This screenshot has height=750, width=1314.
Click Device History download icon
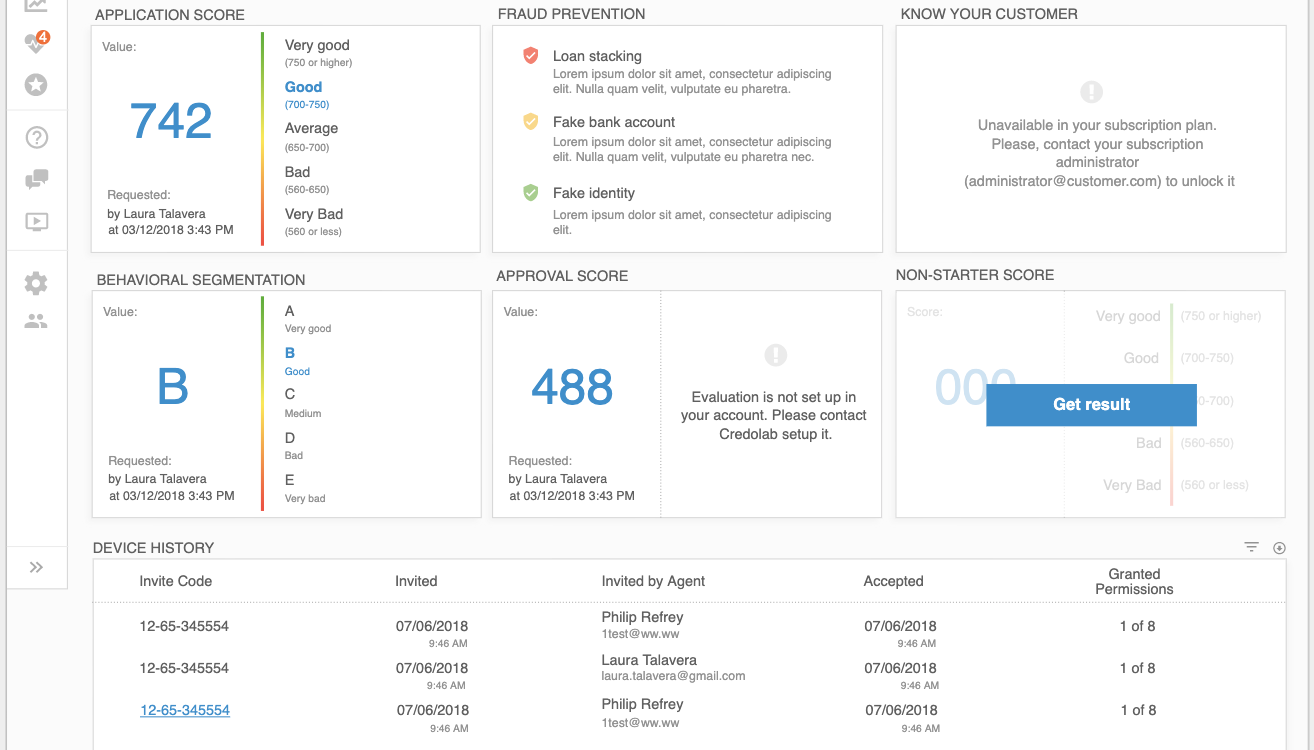coord(1279,547)
